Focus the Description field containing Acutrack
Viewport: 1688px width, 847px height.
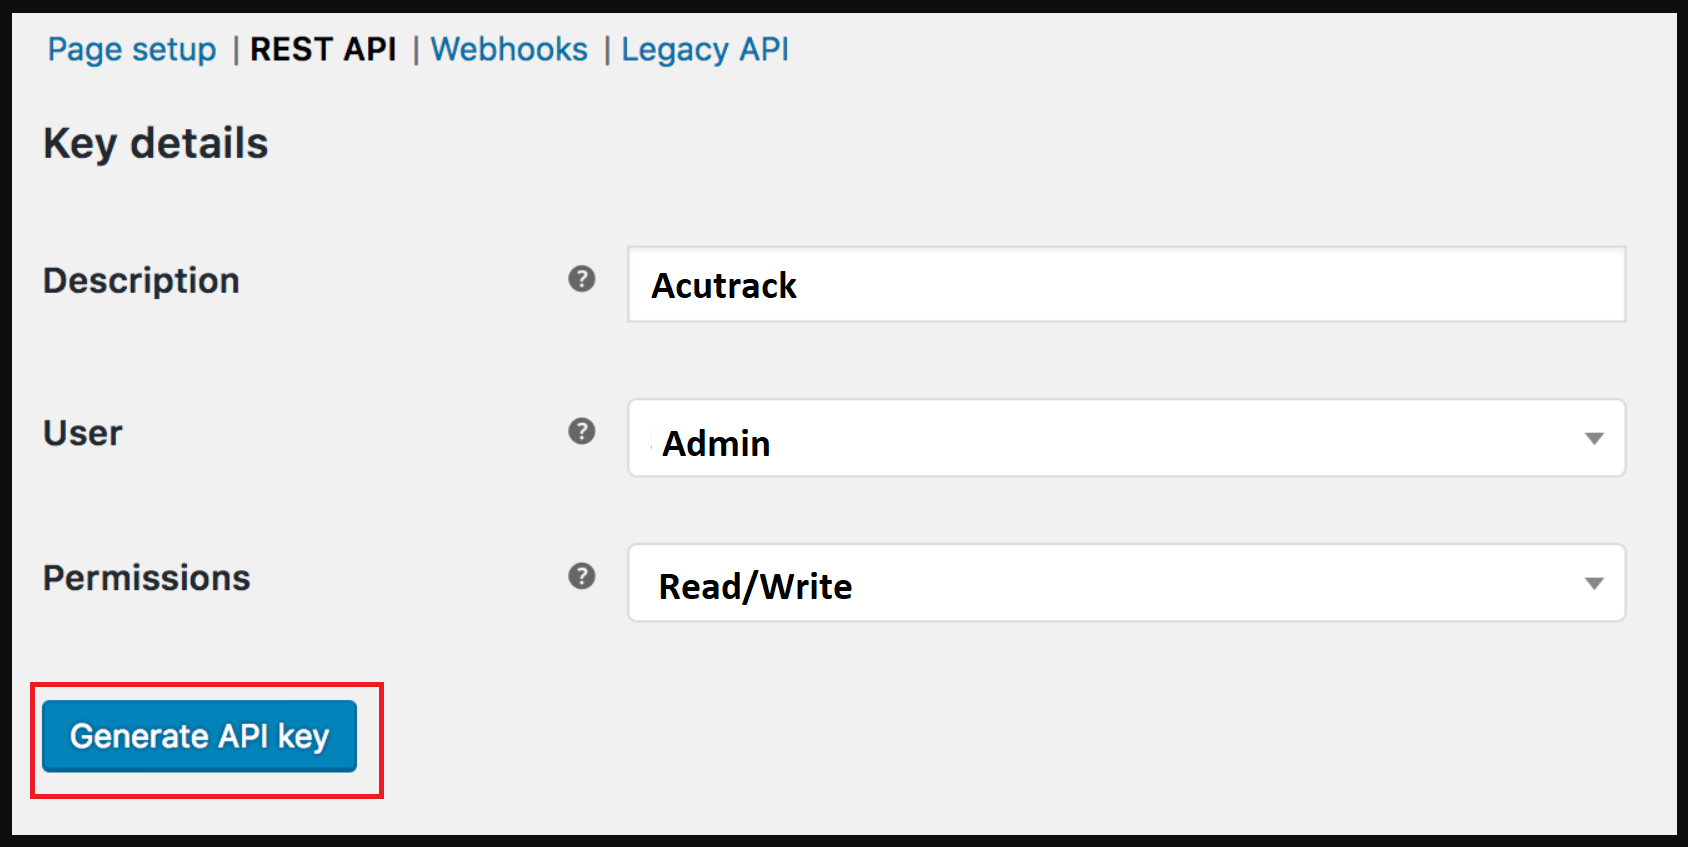click(x=1126, y=284)
